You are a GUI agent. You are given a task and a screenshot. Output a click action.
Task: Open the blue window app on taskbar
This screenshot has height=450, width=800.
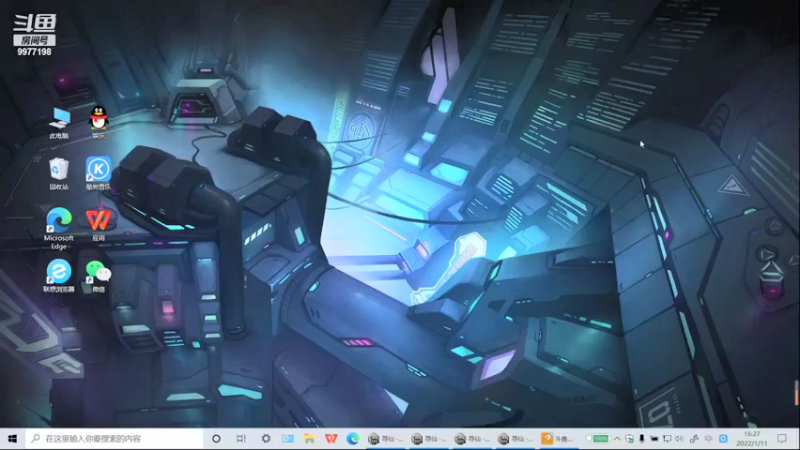click(x=288, y=439)
